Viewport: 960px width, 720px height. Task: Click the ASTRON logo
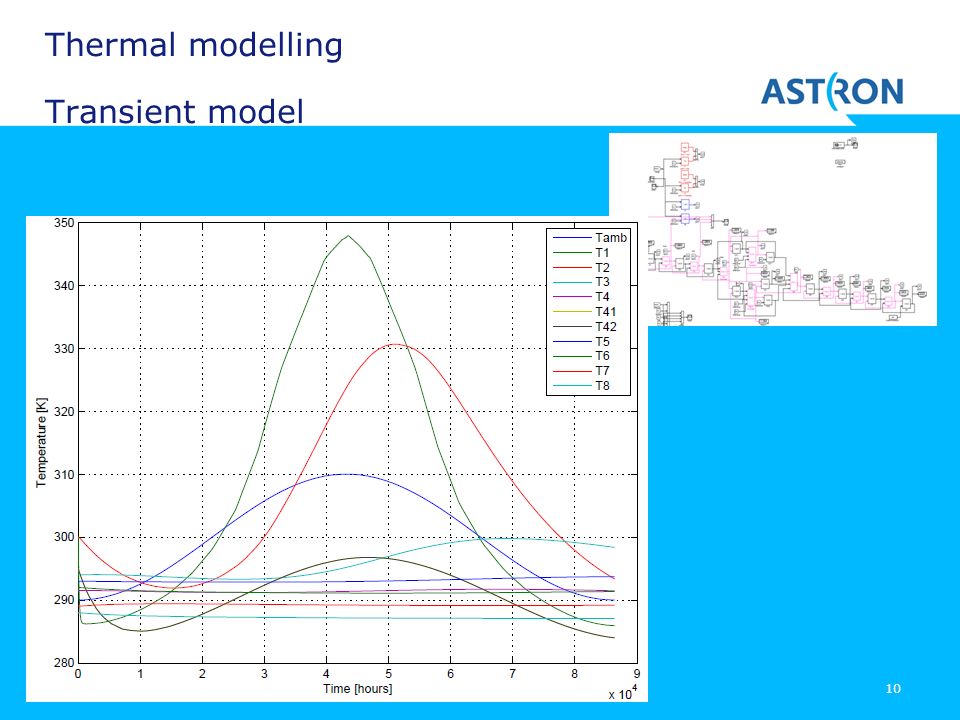coord(832,93)
